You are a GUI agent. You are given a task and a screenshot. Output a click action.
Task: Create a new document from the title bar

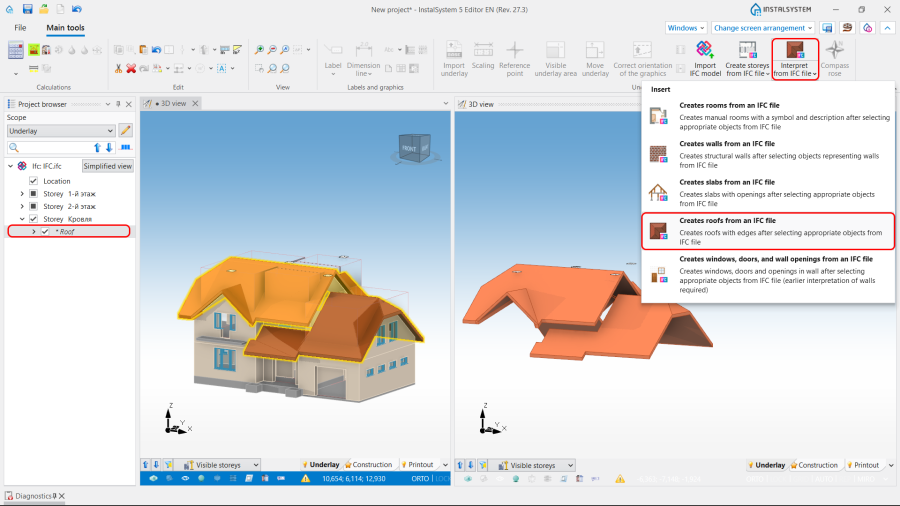60,9
